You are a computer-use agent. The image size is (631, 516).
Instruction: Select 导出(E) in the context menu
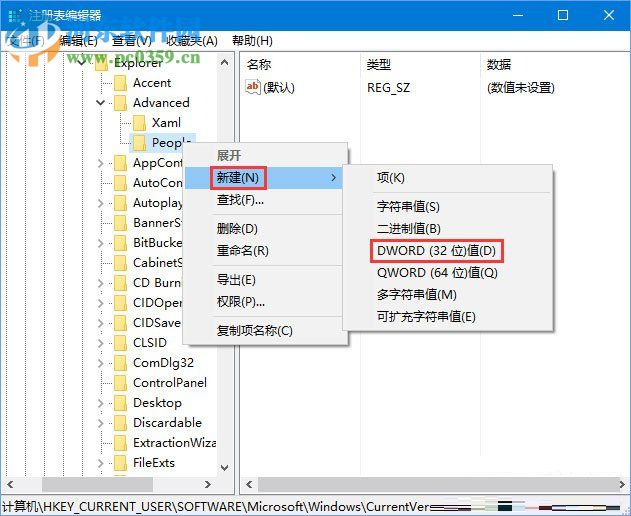click(x=236, y=280)
